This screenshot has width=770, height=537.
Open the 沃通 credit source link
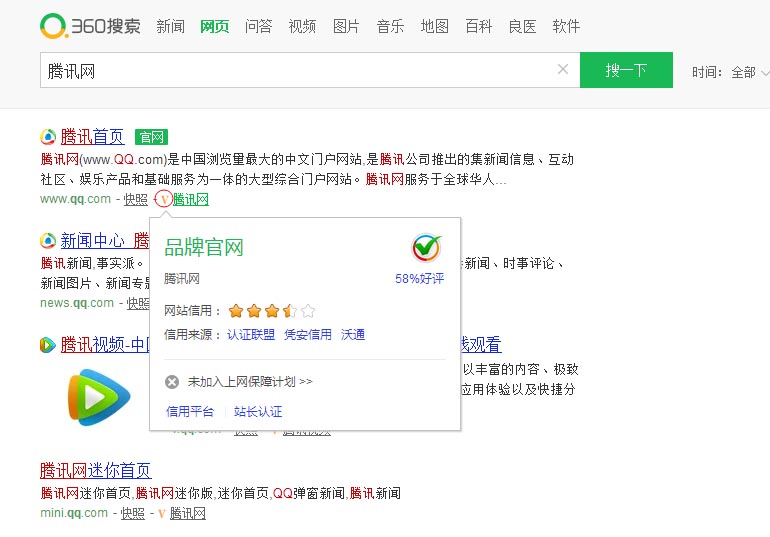(x=353, y=335)
